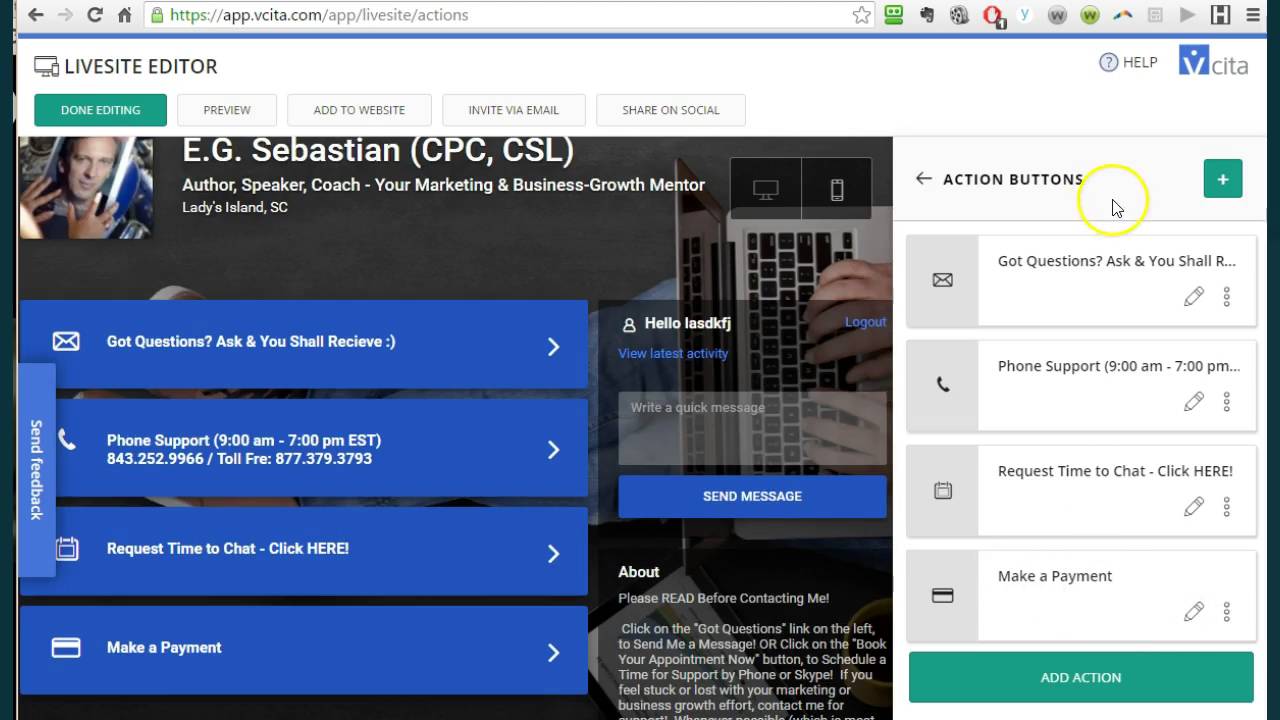Viewport: 1280px width, 720px height.
Task: Switch to mobile preview phone icon
Action: (837, 189)
